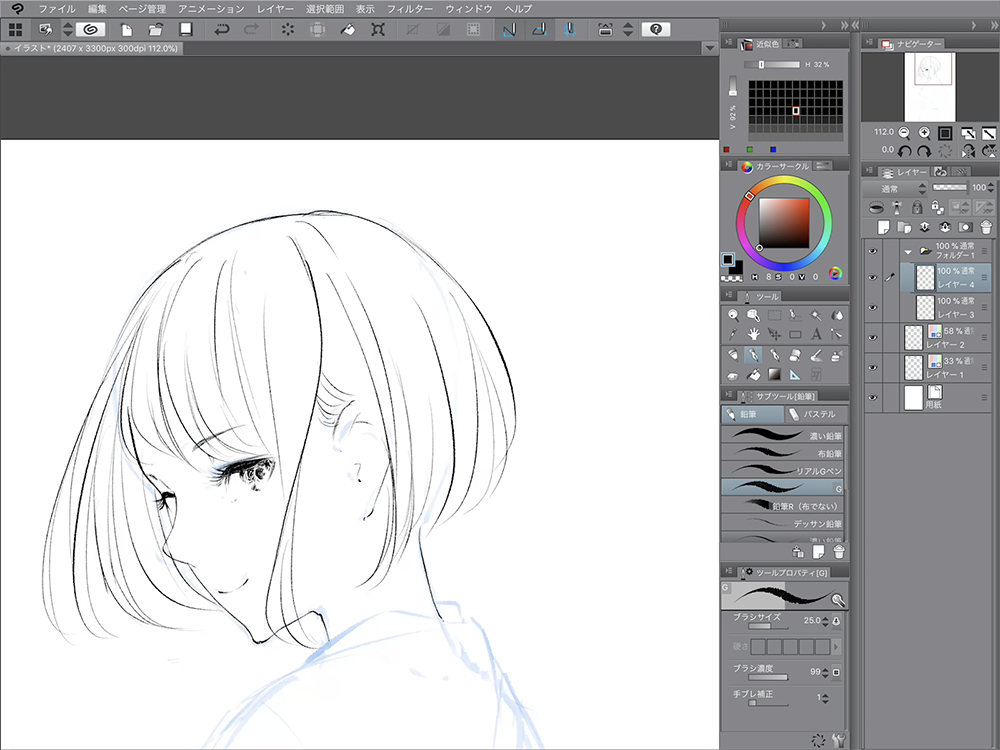Toggle Lock layer icon
This screenshot has width=1000, height=750.
point(916,207)
